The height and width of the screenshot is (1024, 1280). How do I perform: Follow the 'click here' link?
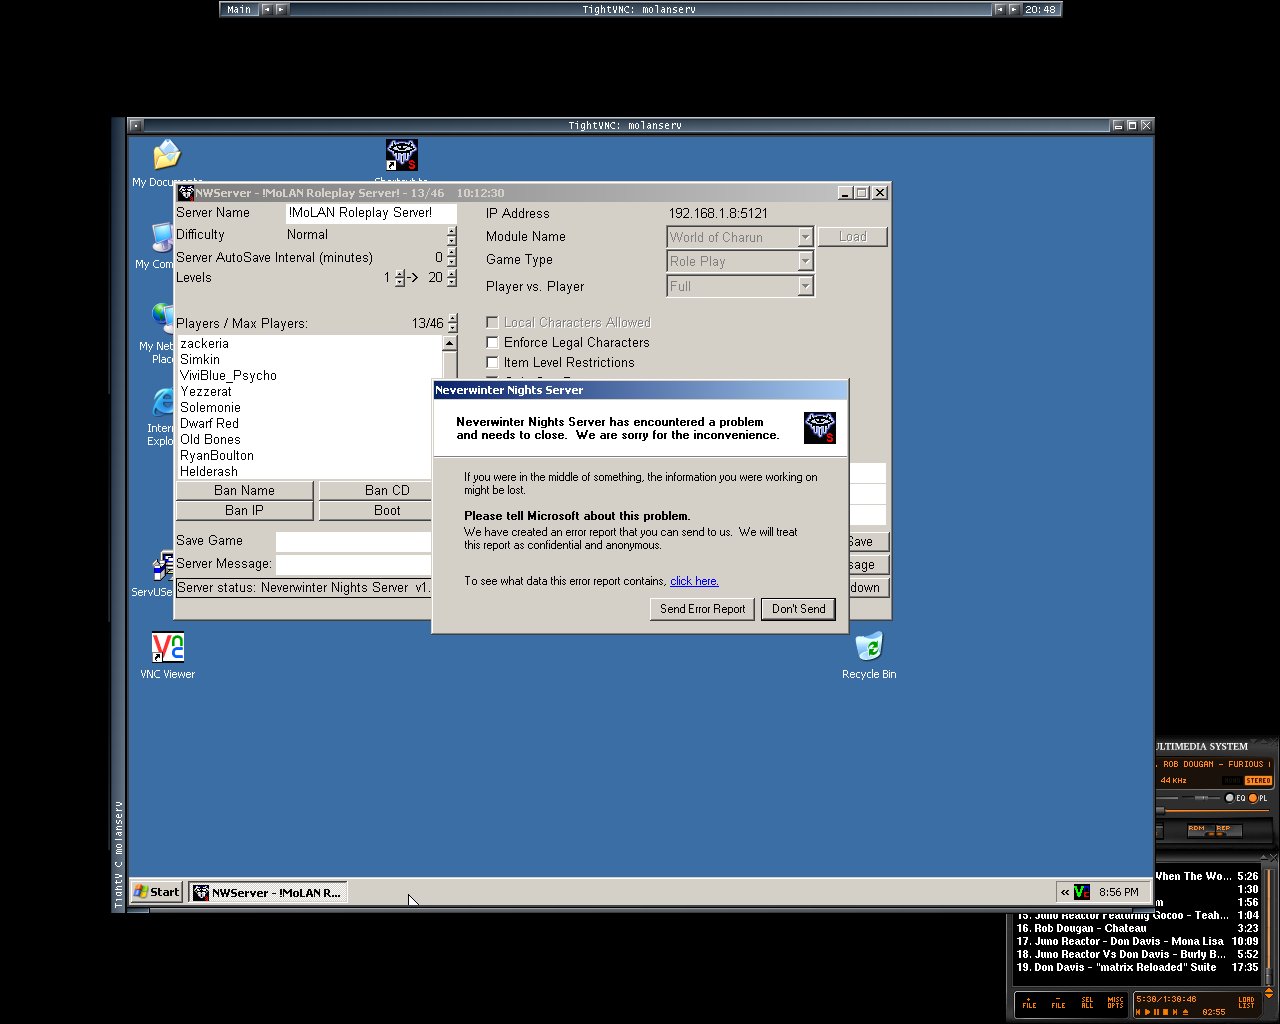[694, 581]
